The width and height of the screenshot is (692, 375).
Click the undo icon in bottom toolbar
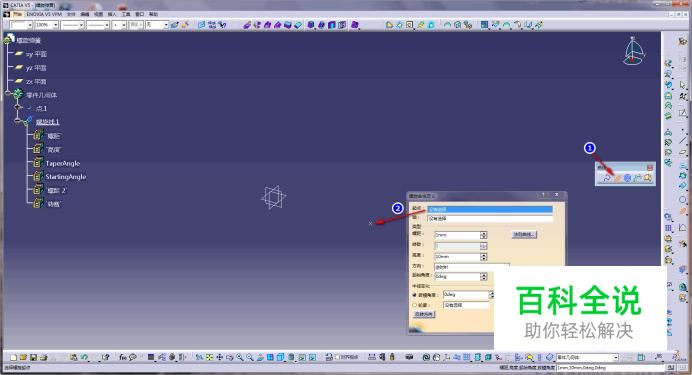click(84, 357)
